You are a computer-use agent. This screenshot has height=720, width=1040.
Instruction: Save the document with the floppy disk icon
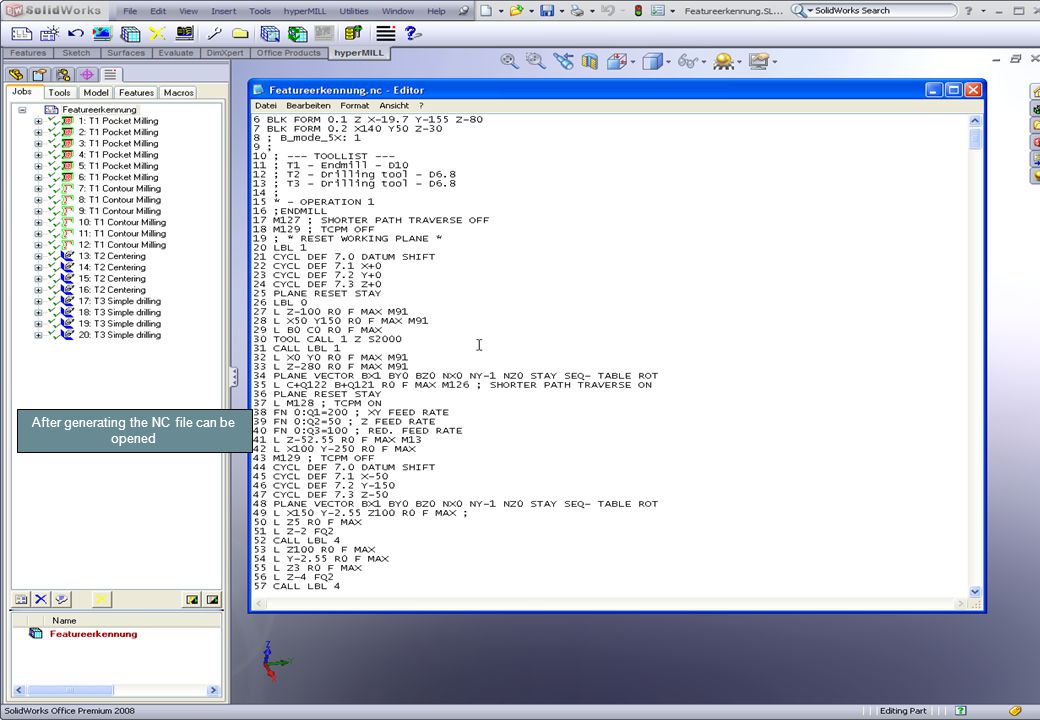[x=547, y=11]
